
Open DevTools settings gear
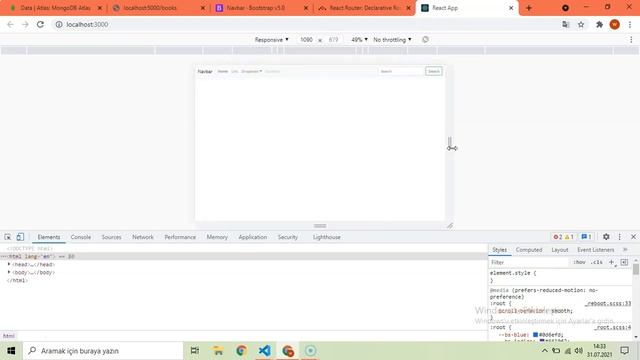[606, 237]
